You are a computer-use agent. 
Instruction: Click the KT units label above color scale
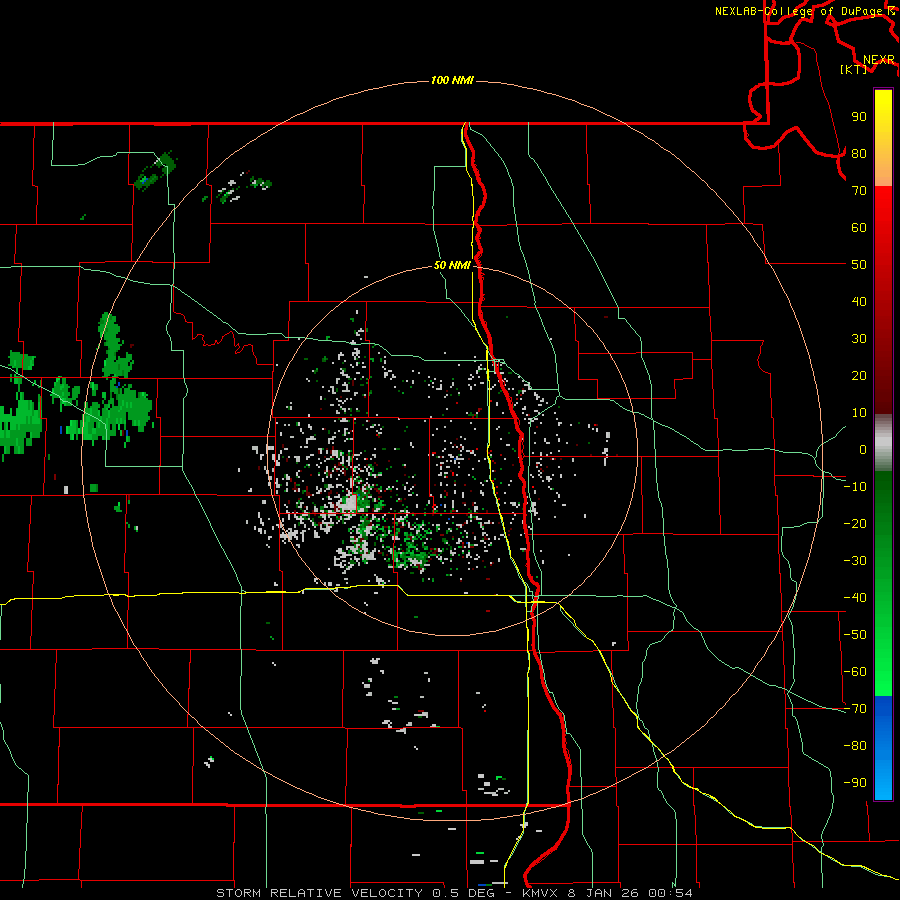coord(854,69)
